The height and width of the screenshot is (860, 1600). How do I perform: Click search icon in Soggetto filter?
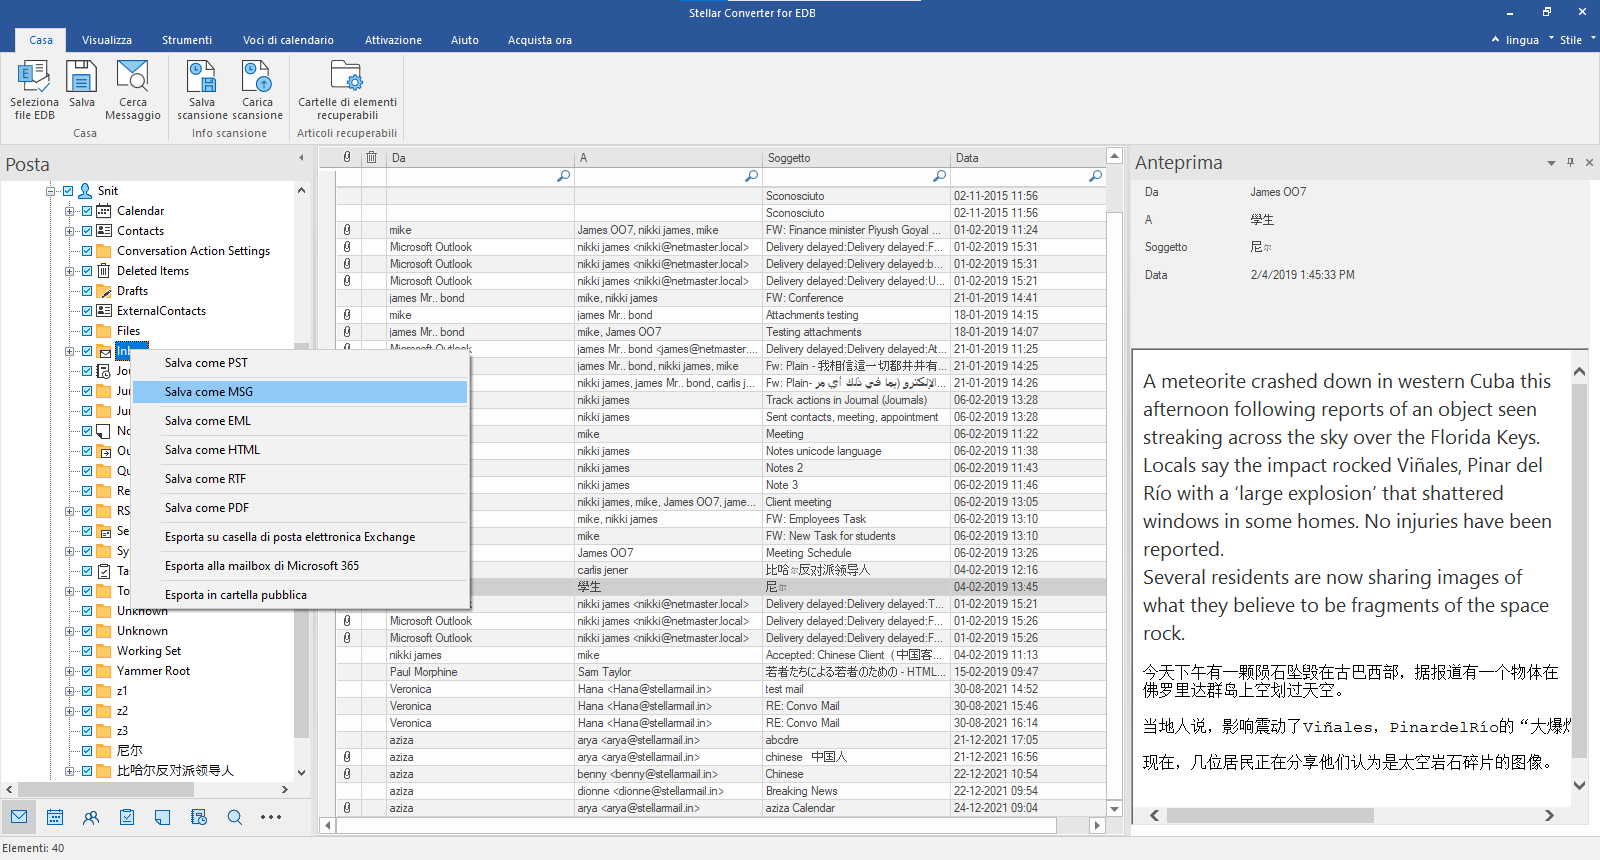940,176
